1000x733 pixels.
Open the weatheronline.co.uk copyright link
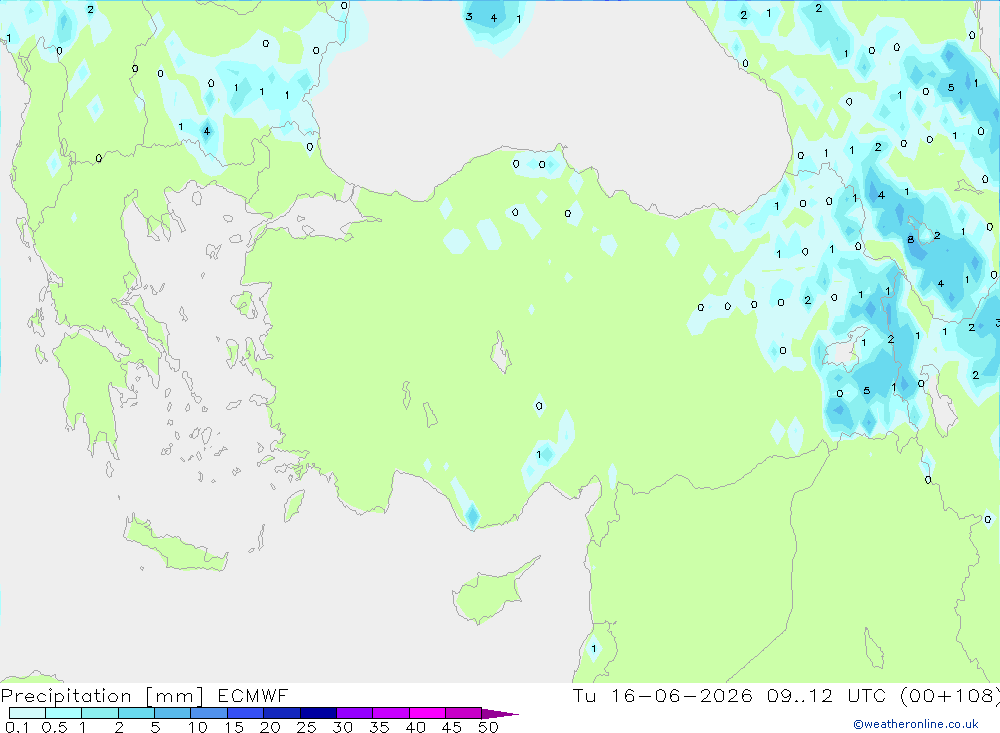(x=916, y=724)
